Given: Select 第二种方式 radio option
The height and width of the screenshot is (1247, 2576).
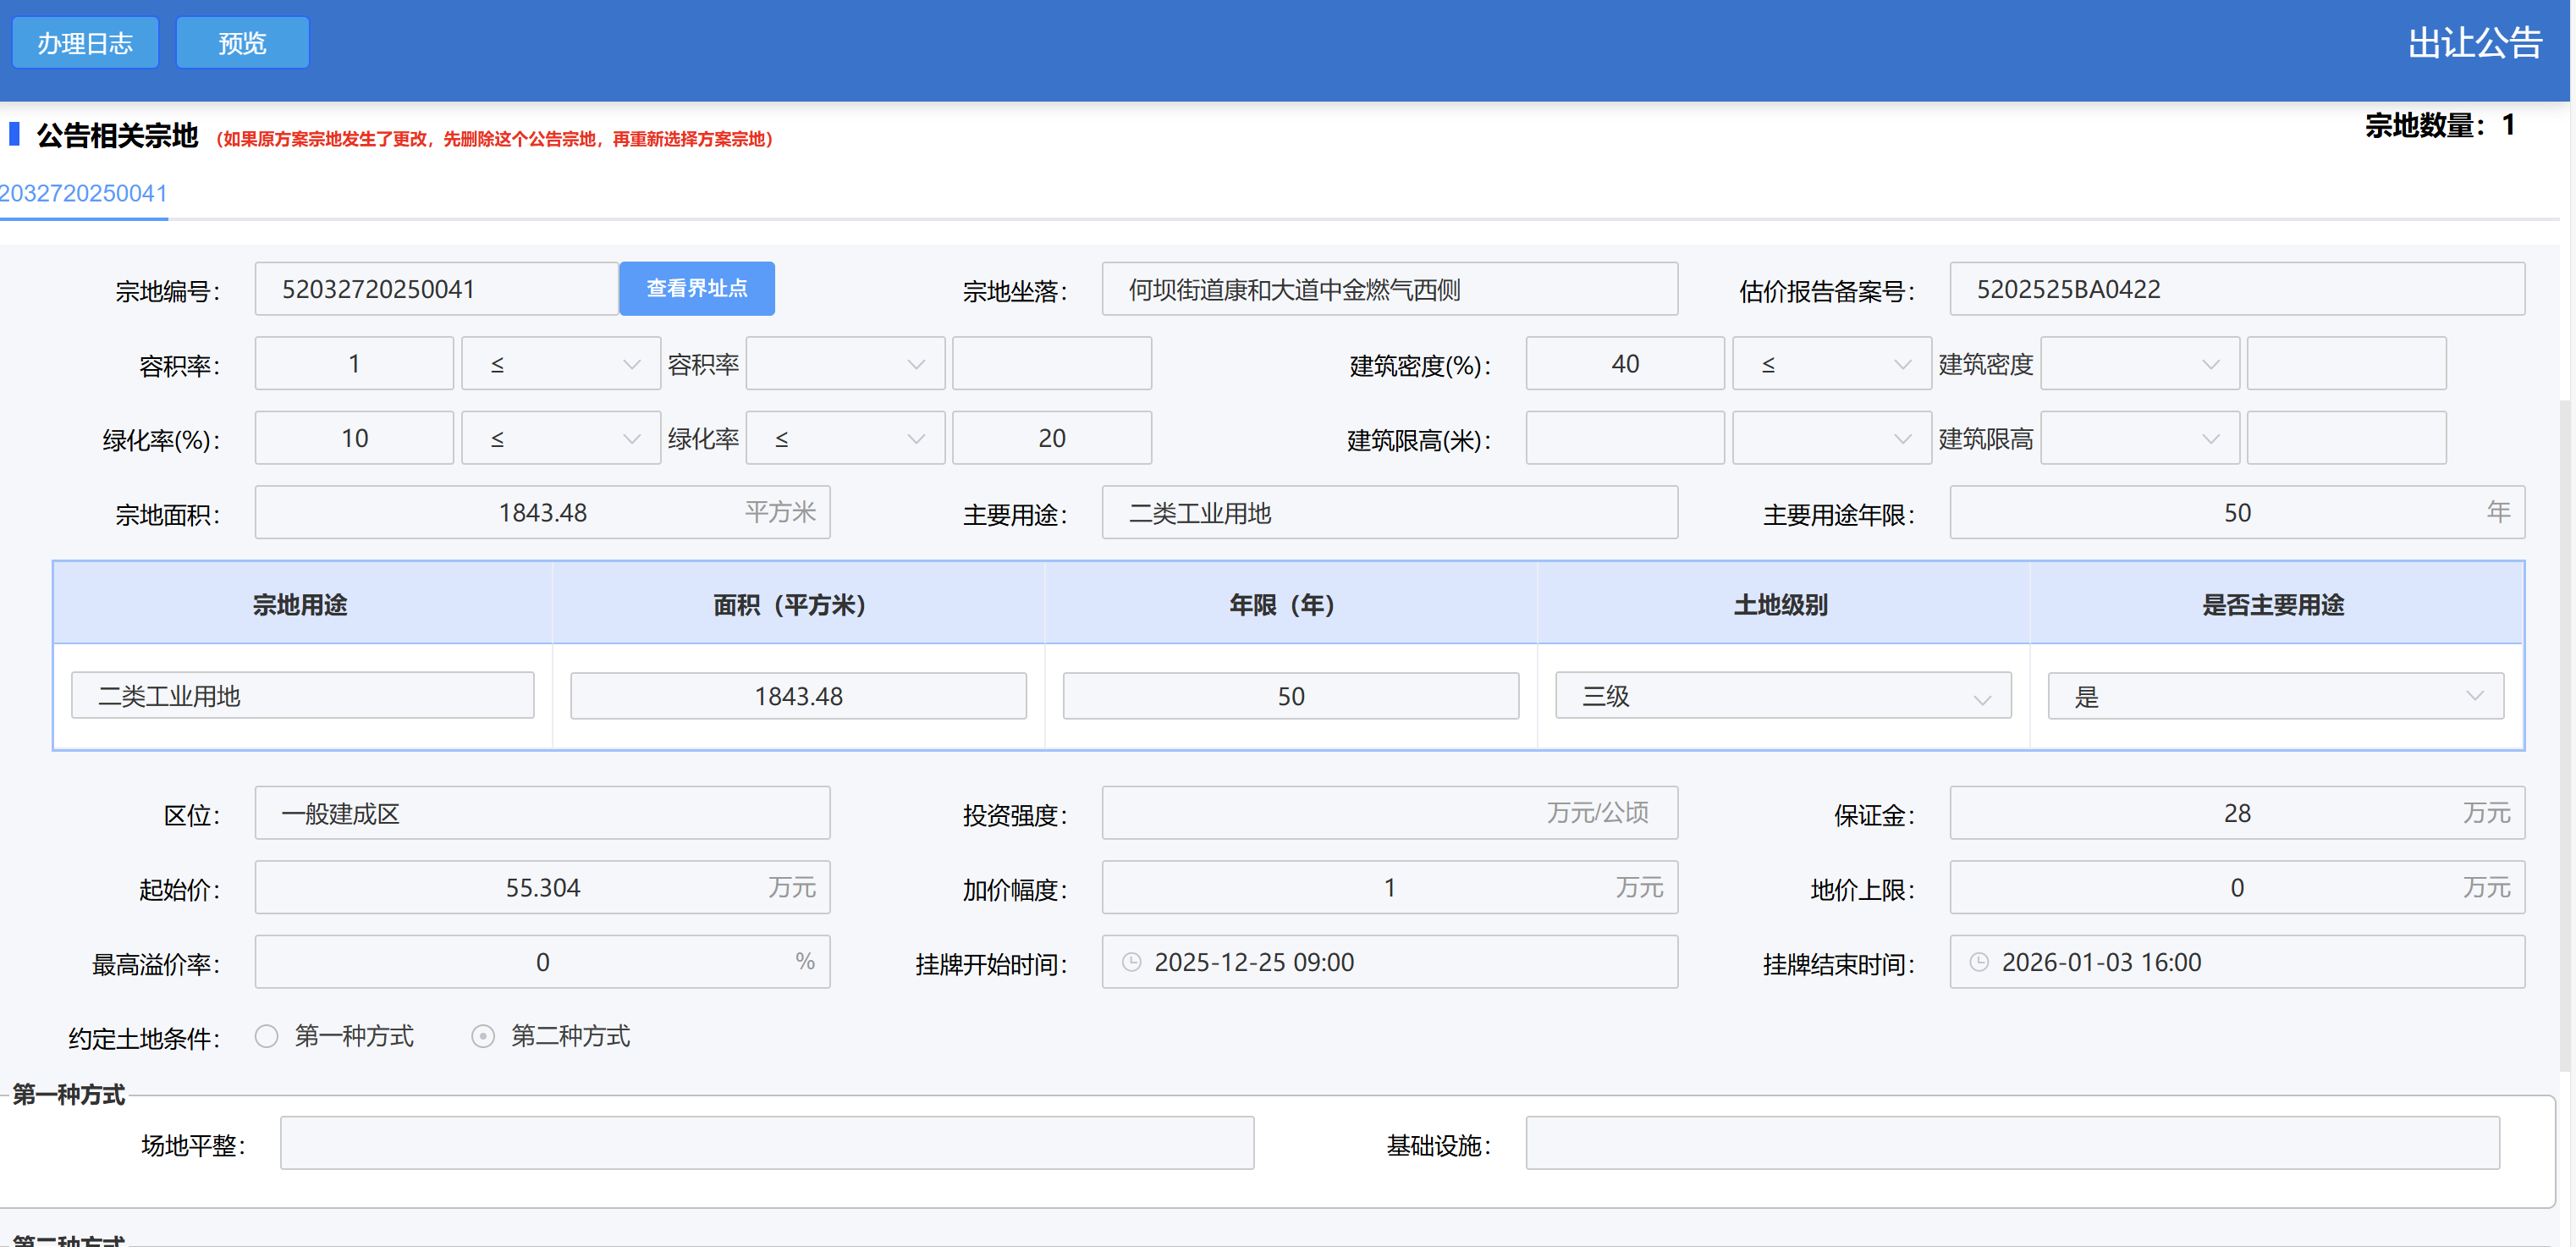Looking at the screenshot, I should pyautogui.click(x=483, y=1036).
